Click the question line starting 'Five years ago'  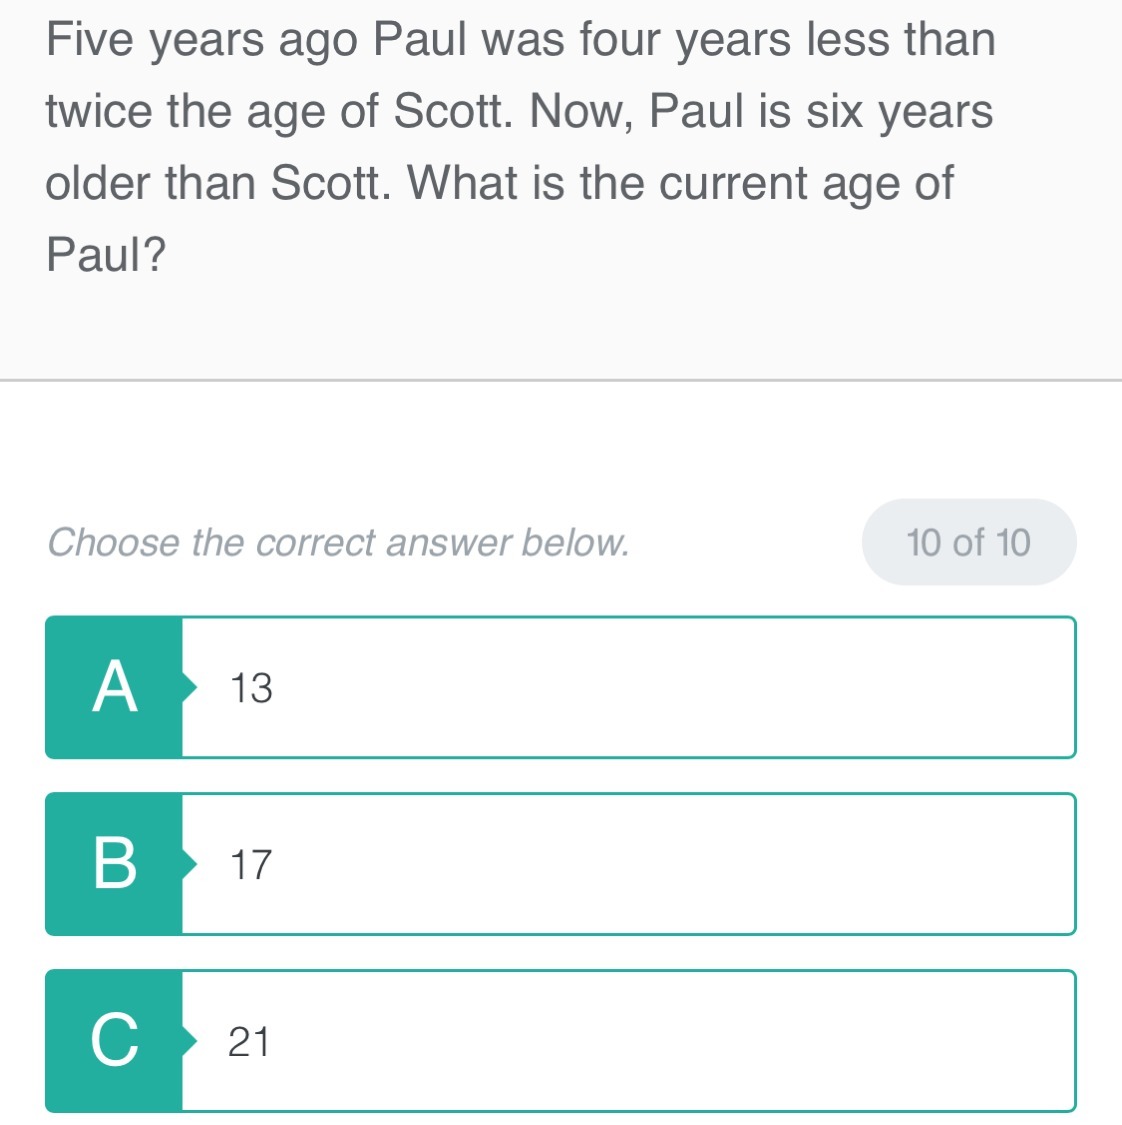(520, 40)
